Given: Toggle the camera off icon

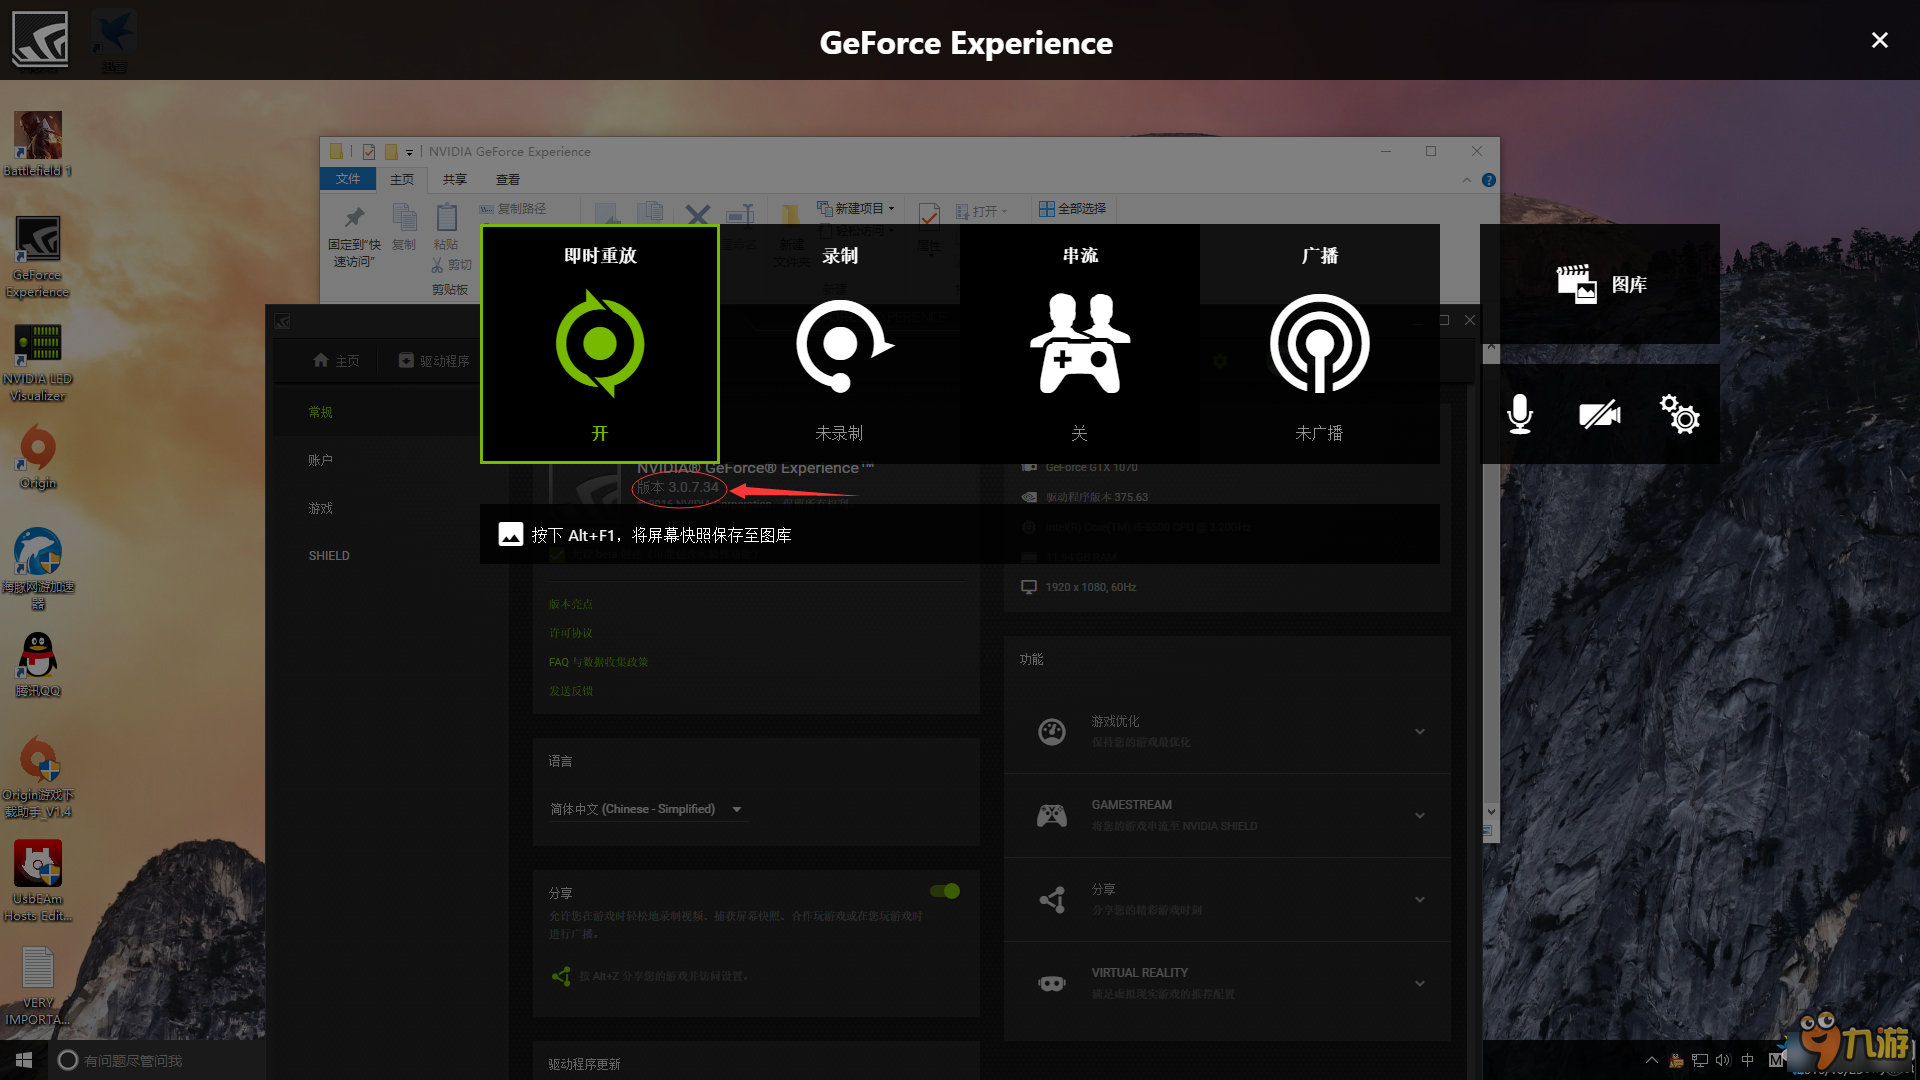Looking at the screenshot, I should click(1600, 414).
